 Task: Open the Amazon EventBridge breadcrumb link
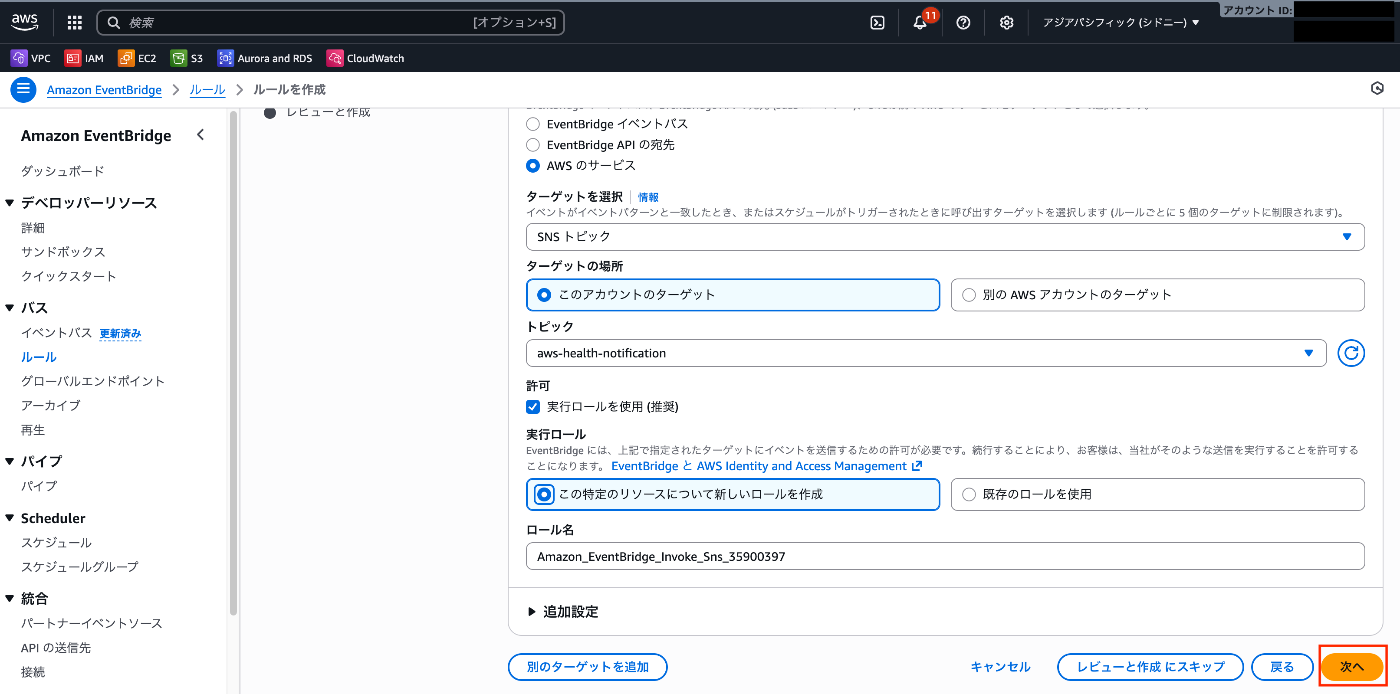coord(104,90)
